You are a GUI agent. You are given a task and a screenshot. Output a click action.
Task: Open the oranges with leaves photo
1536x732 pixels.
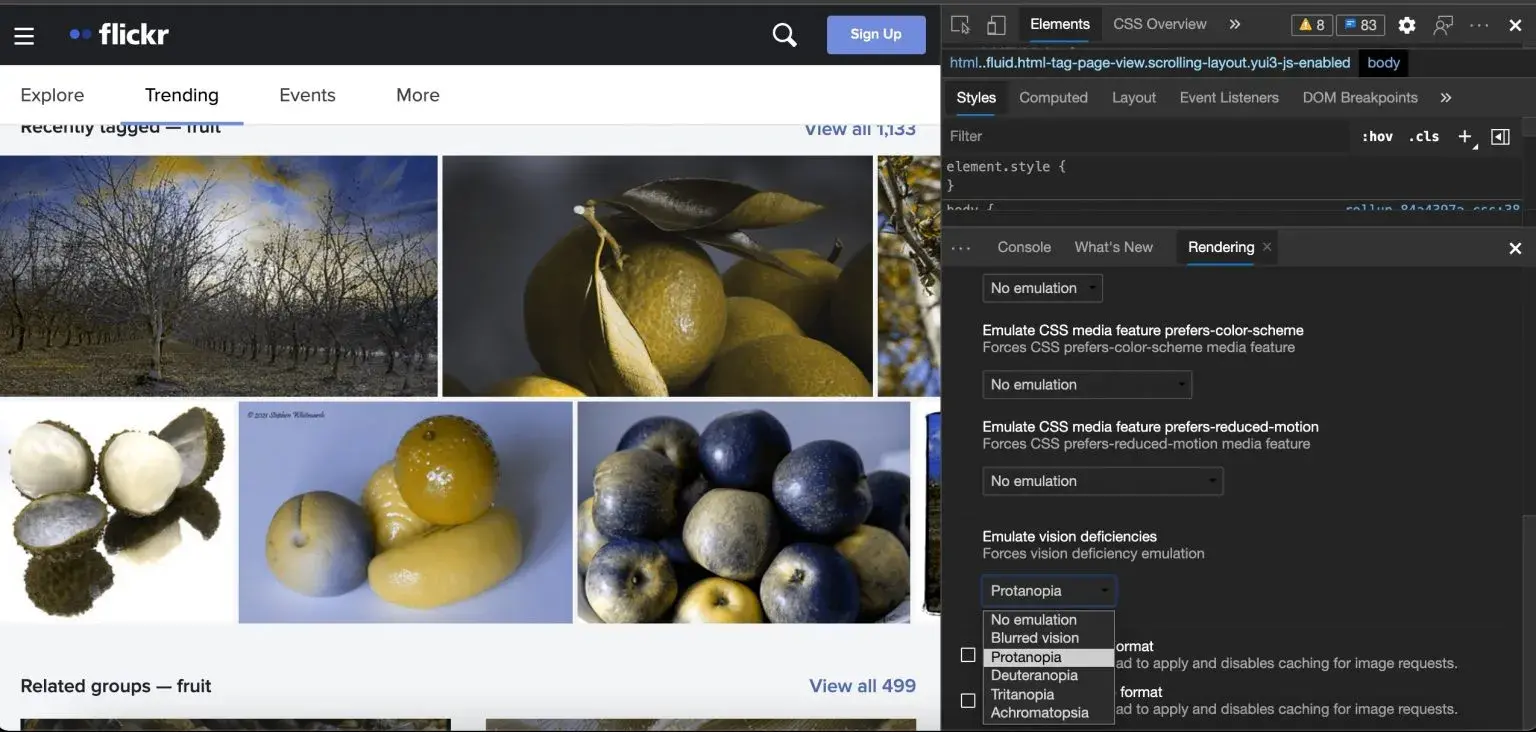(x=658, y=276)
